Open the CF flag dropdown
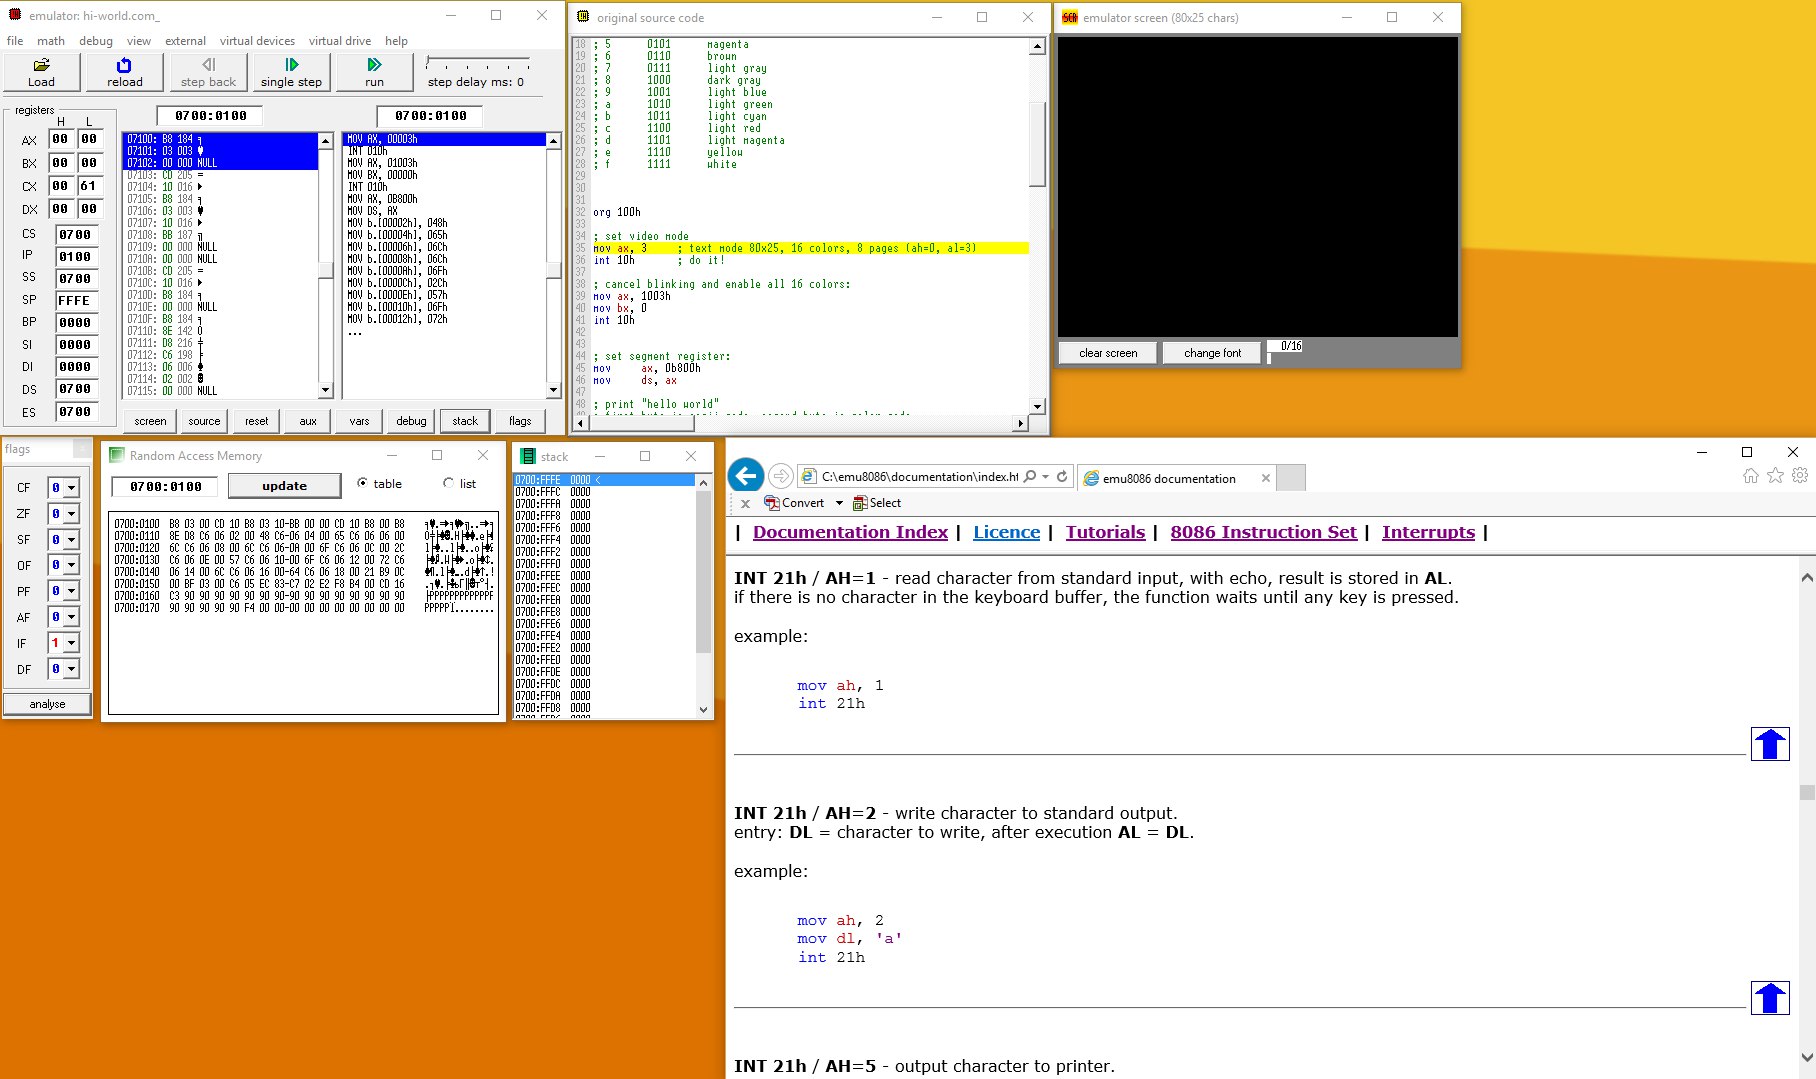This screenshot has width=1816, height=1079. point(71,488)
